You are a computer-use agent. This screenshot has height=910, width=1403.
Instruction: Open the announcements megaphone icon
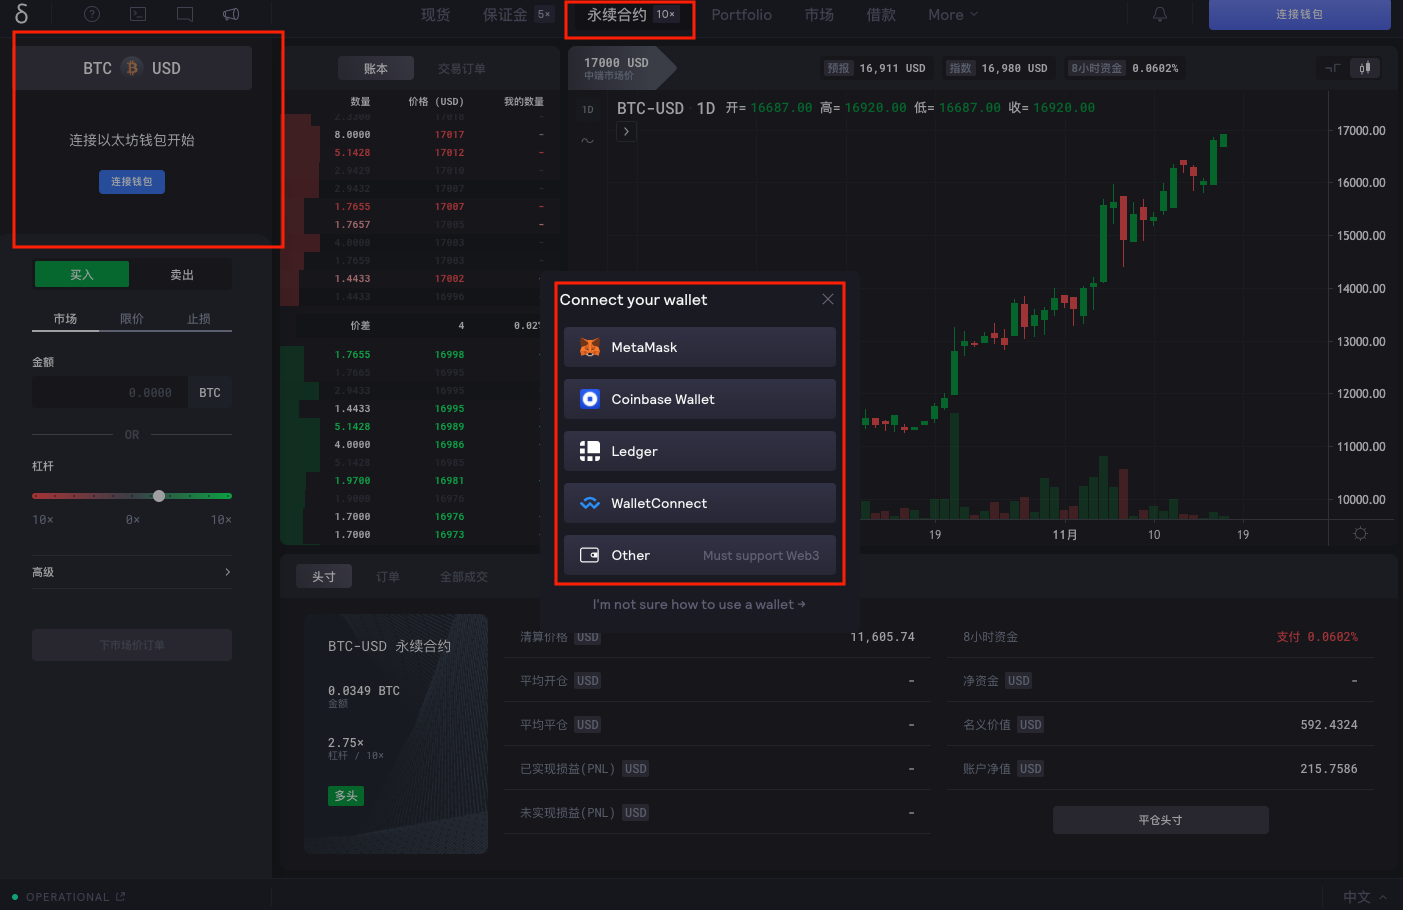pos(231,14)
